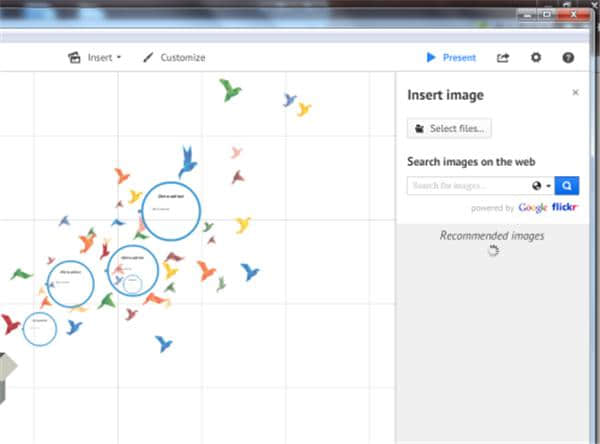Expand the Insert dropdown arrow
600x444 pixels.
click(x=119, y=57)
